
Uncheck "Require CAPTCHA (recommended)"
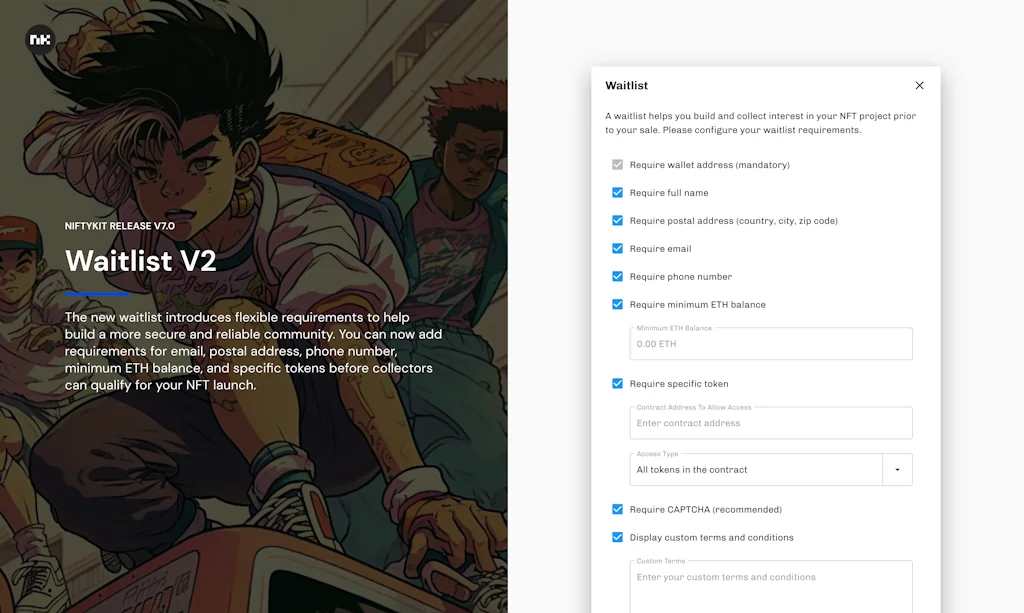click(618, 509)
